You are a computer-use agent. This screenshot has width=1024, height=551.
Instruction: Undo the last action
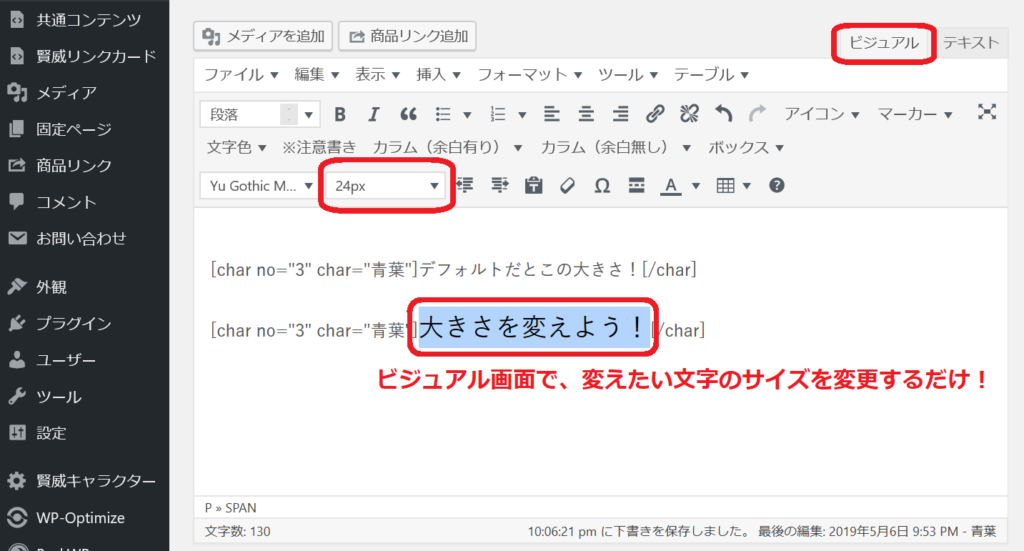pyautogui.click(x=724, y=114)
